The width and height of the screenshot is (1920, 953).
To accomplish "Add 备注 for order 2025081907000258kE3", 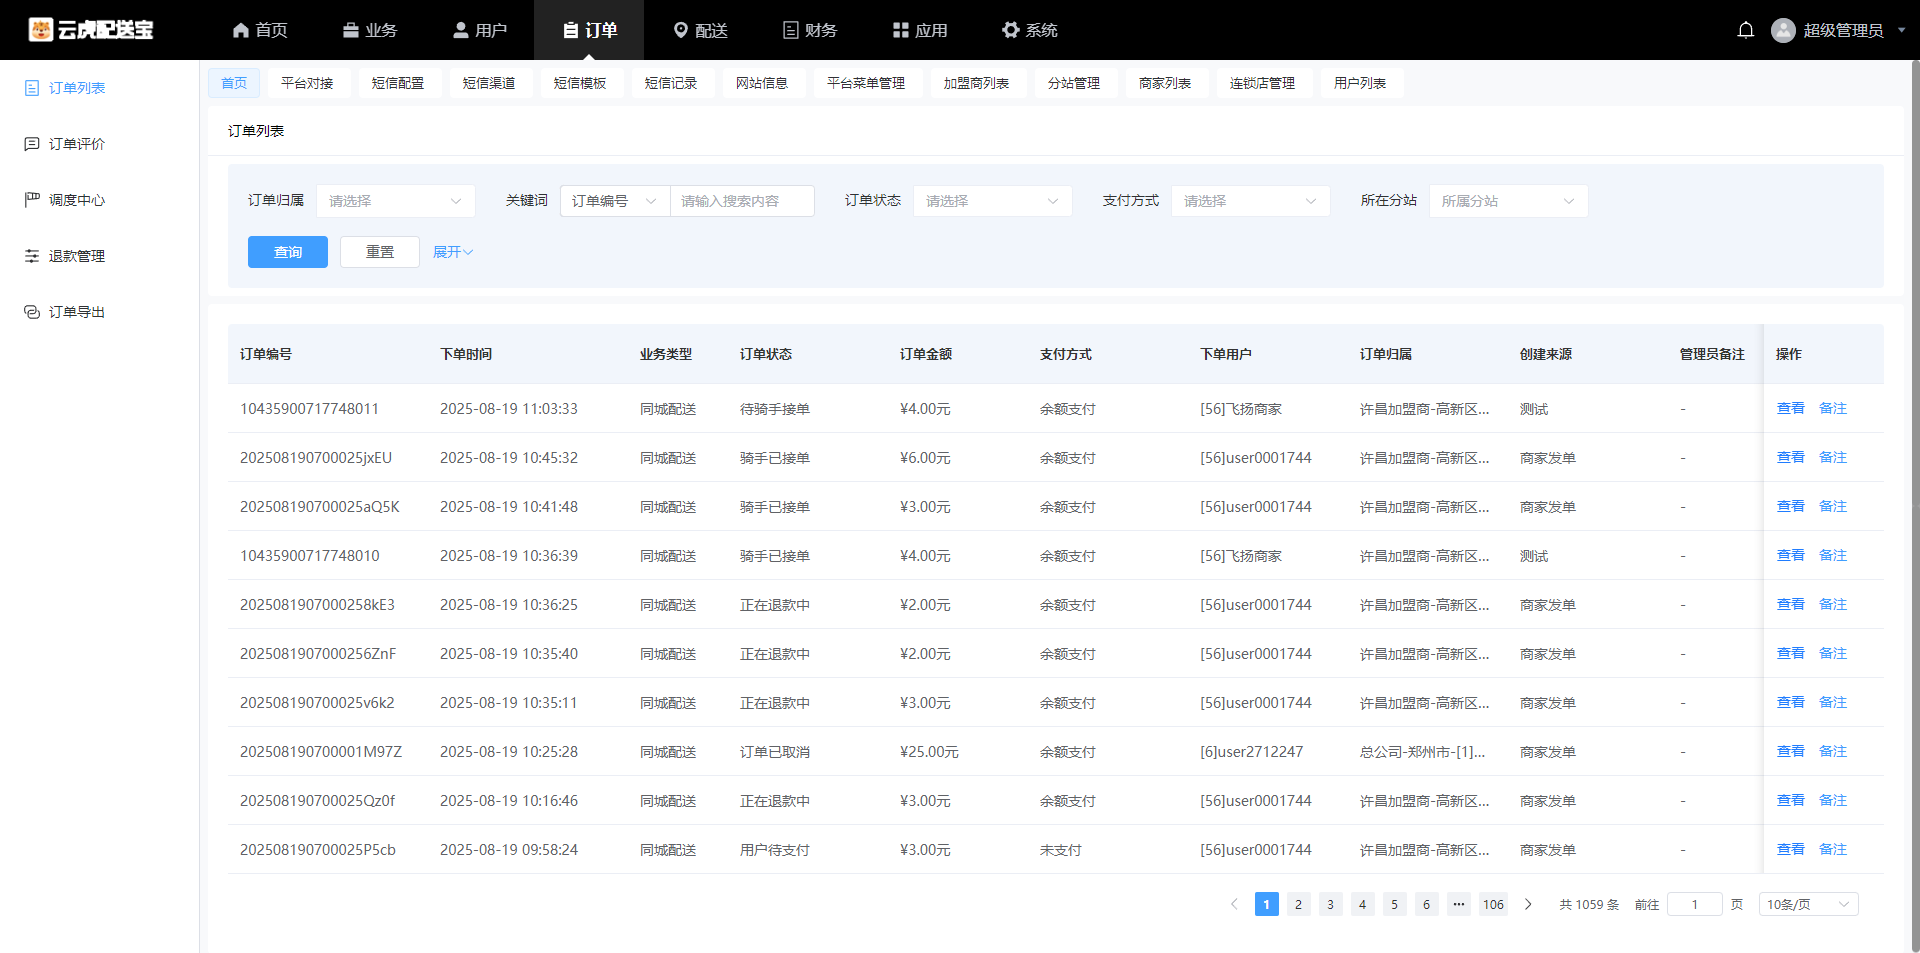I will (x=1832, y=604).
